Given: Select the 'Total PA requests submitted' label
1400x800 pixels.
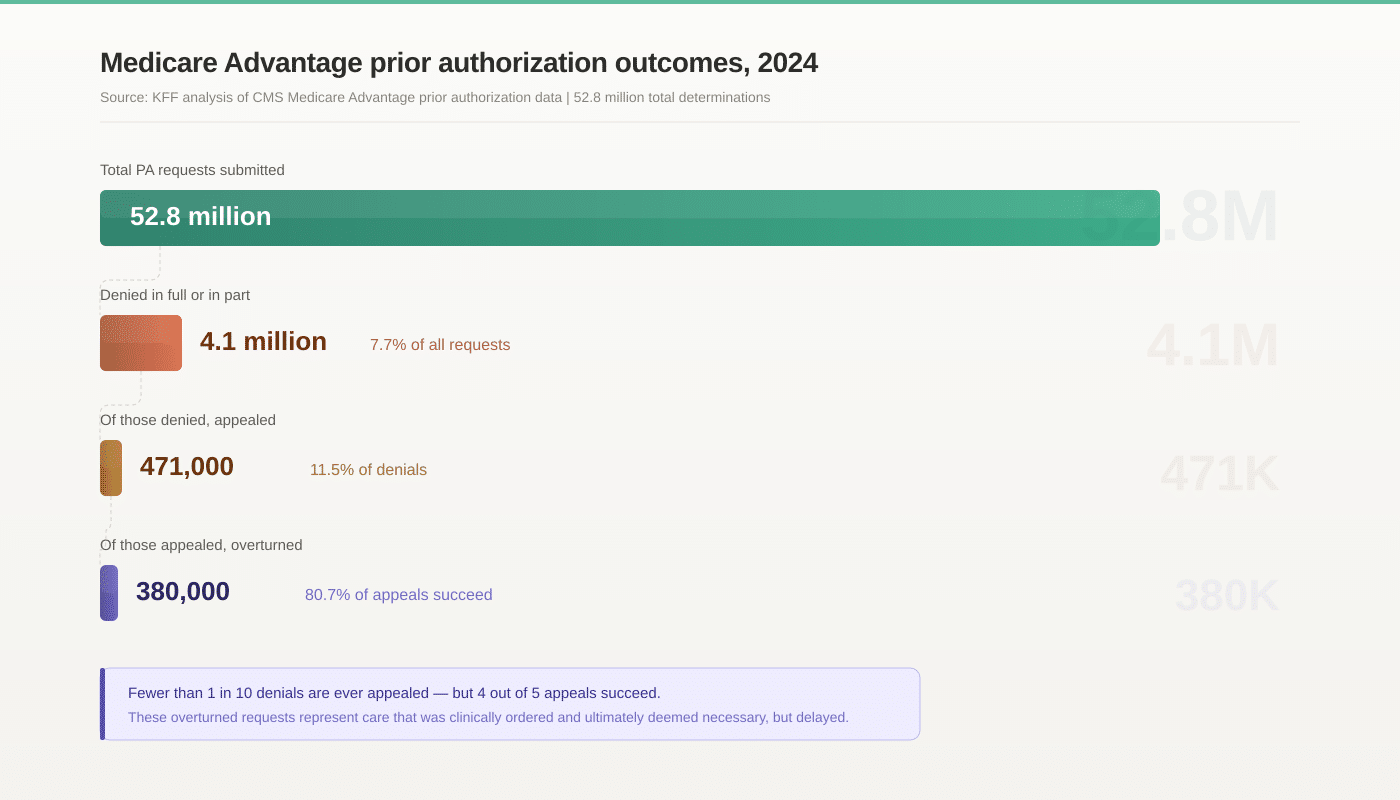Looking at the screenshot, I should click(x=192, y=170).
